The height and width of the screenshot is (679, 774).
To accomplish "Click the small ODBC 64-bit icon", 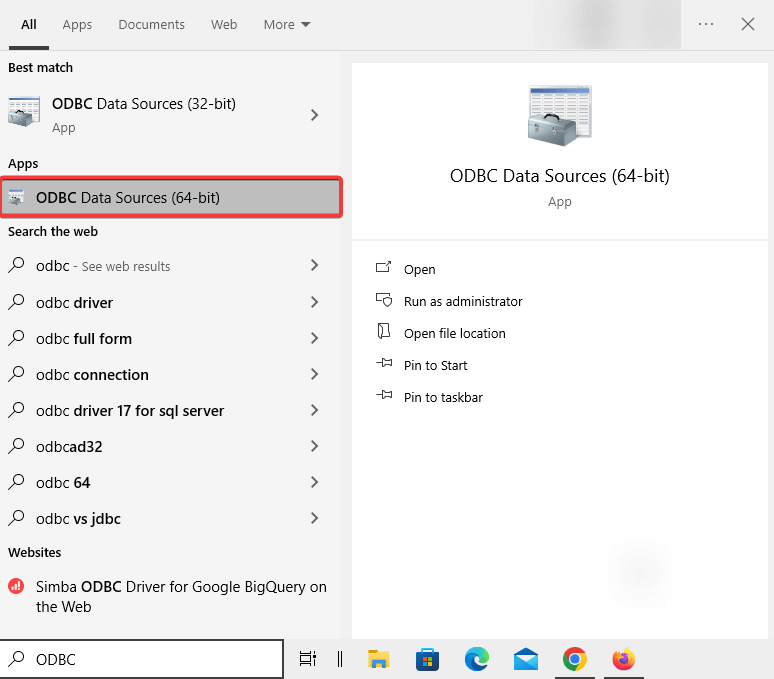I will tap(16, 197).
